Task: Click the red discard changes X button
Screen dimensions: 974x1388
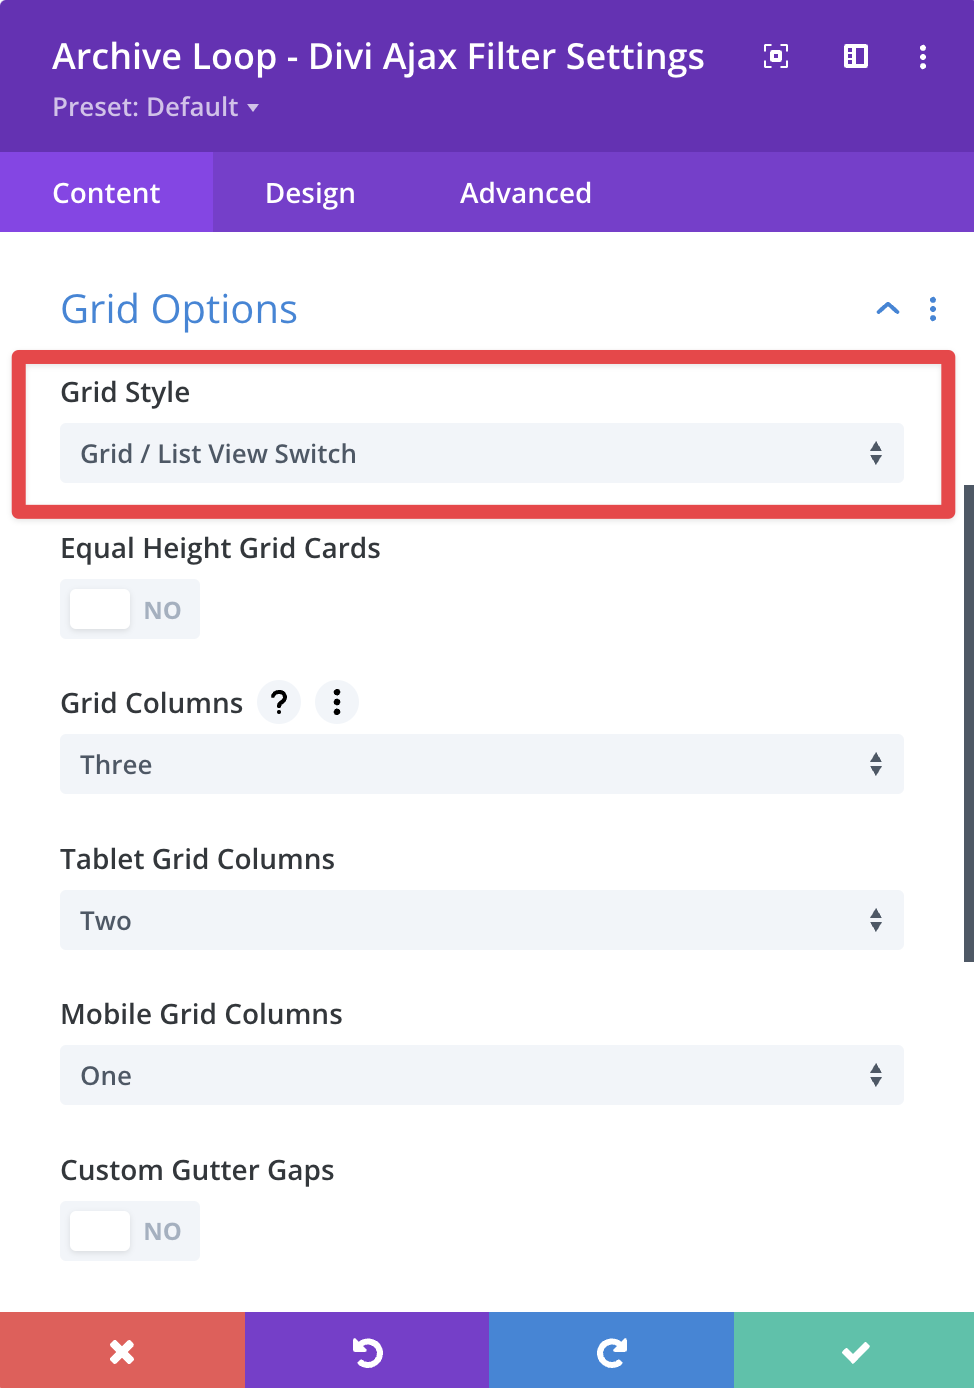Action: pos(122,1352)
